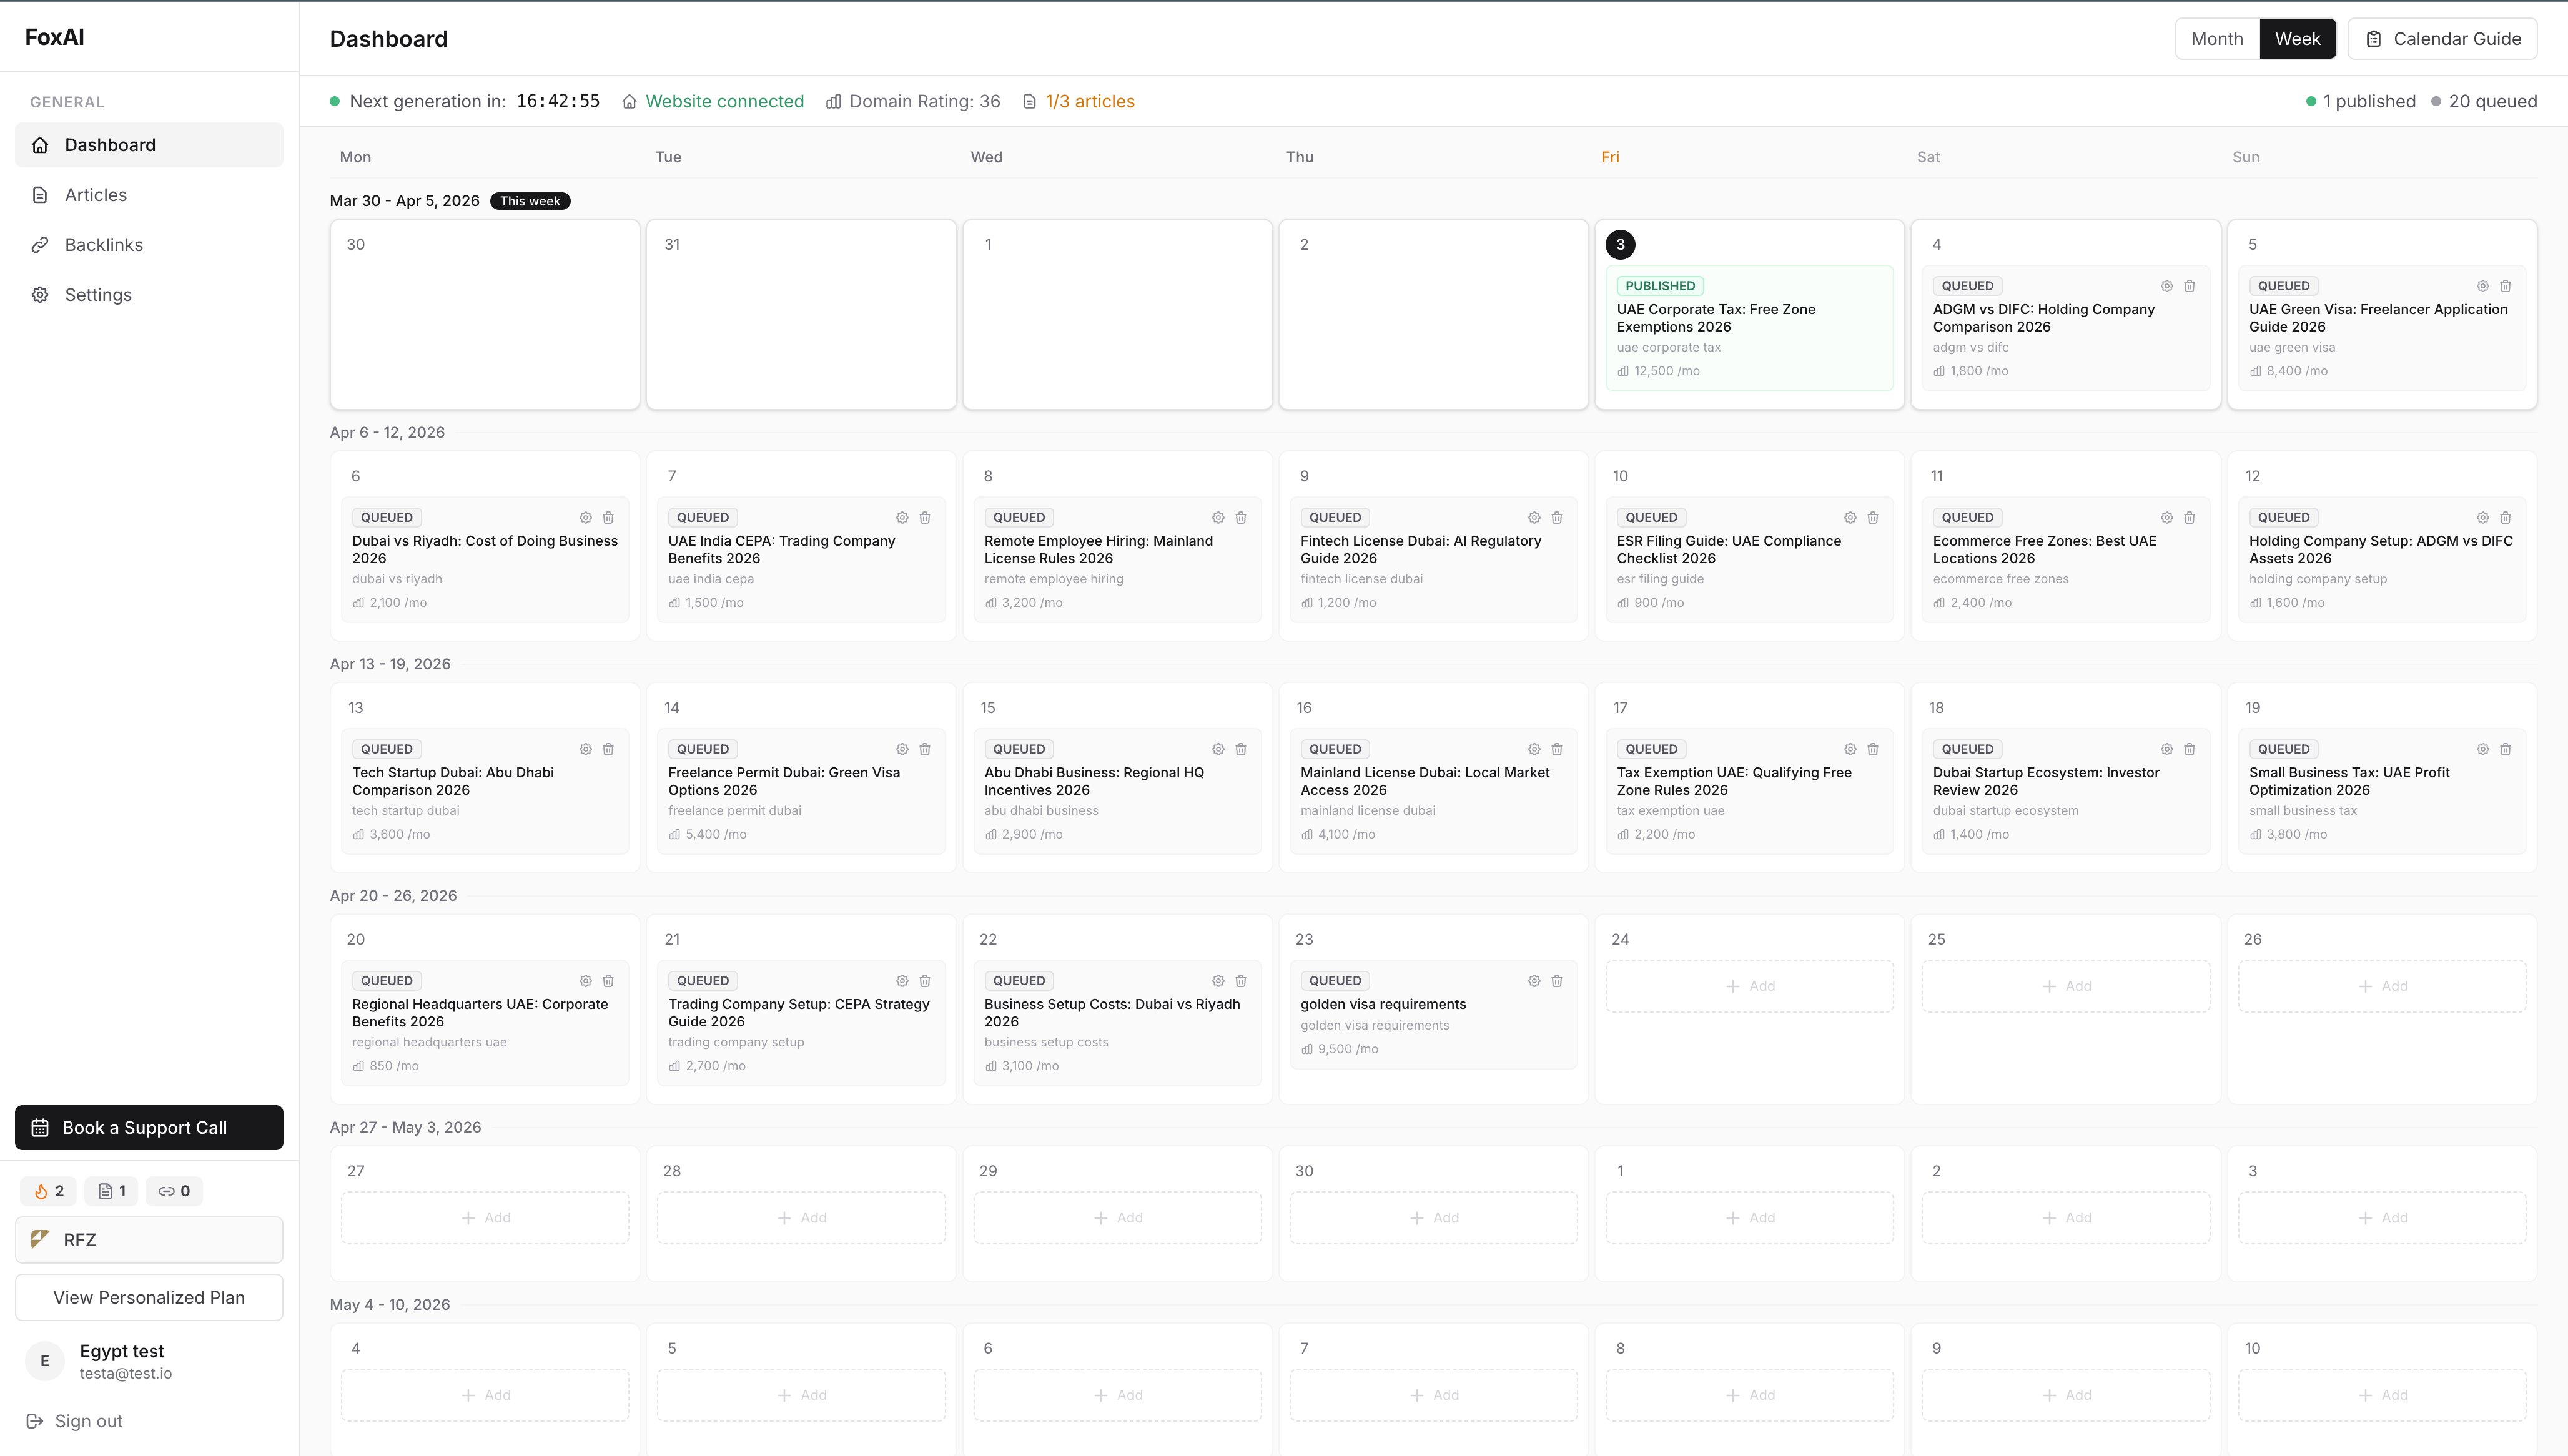
Task: Open Business Setup Costs article card
Action: 1117,1023
